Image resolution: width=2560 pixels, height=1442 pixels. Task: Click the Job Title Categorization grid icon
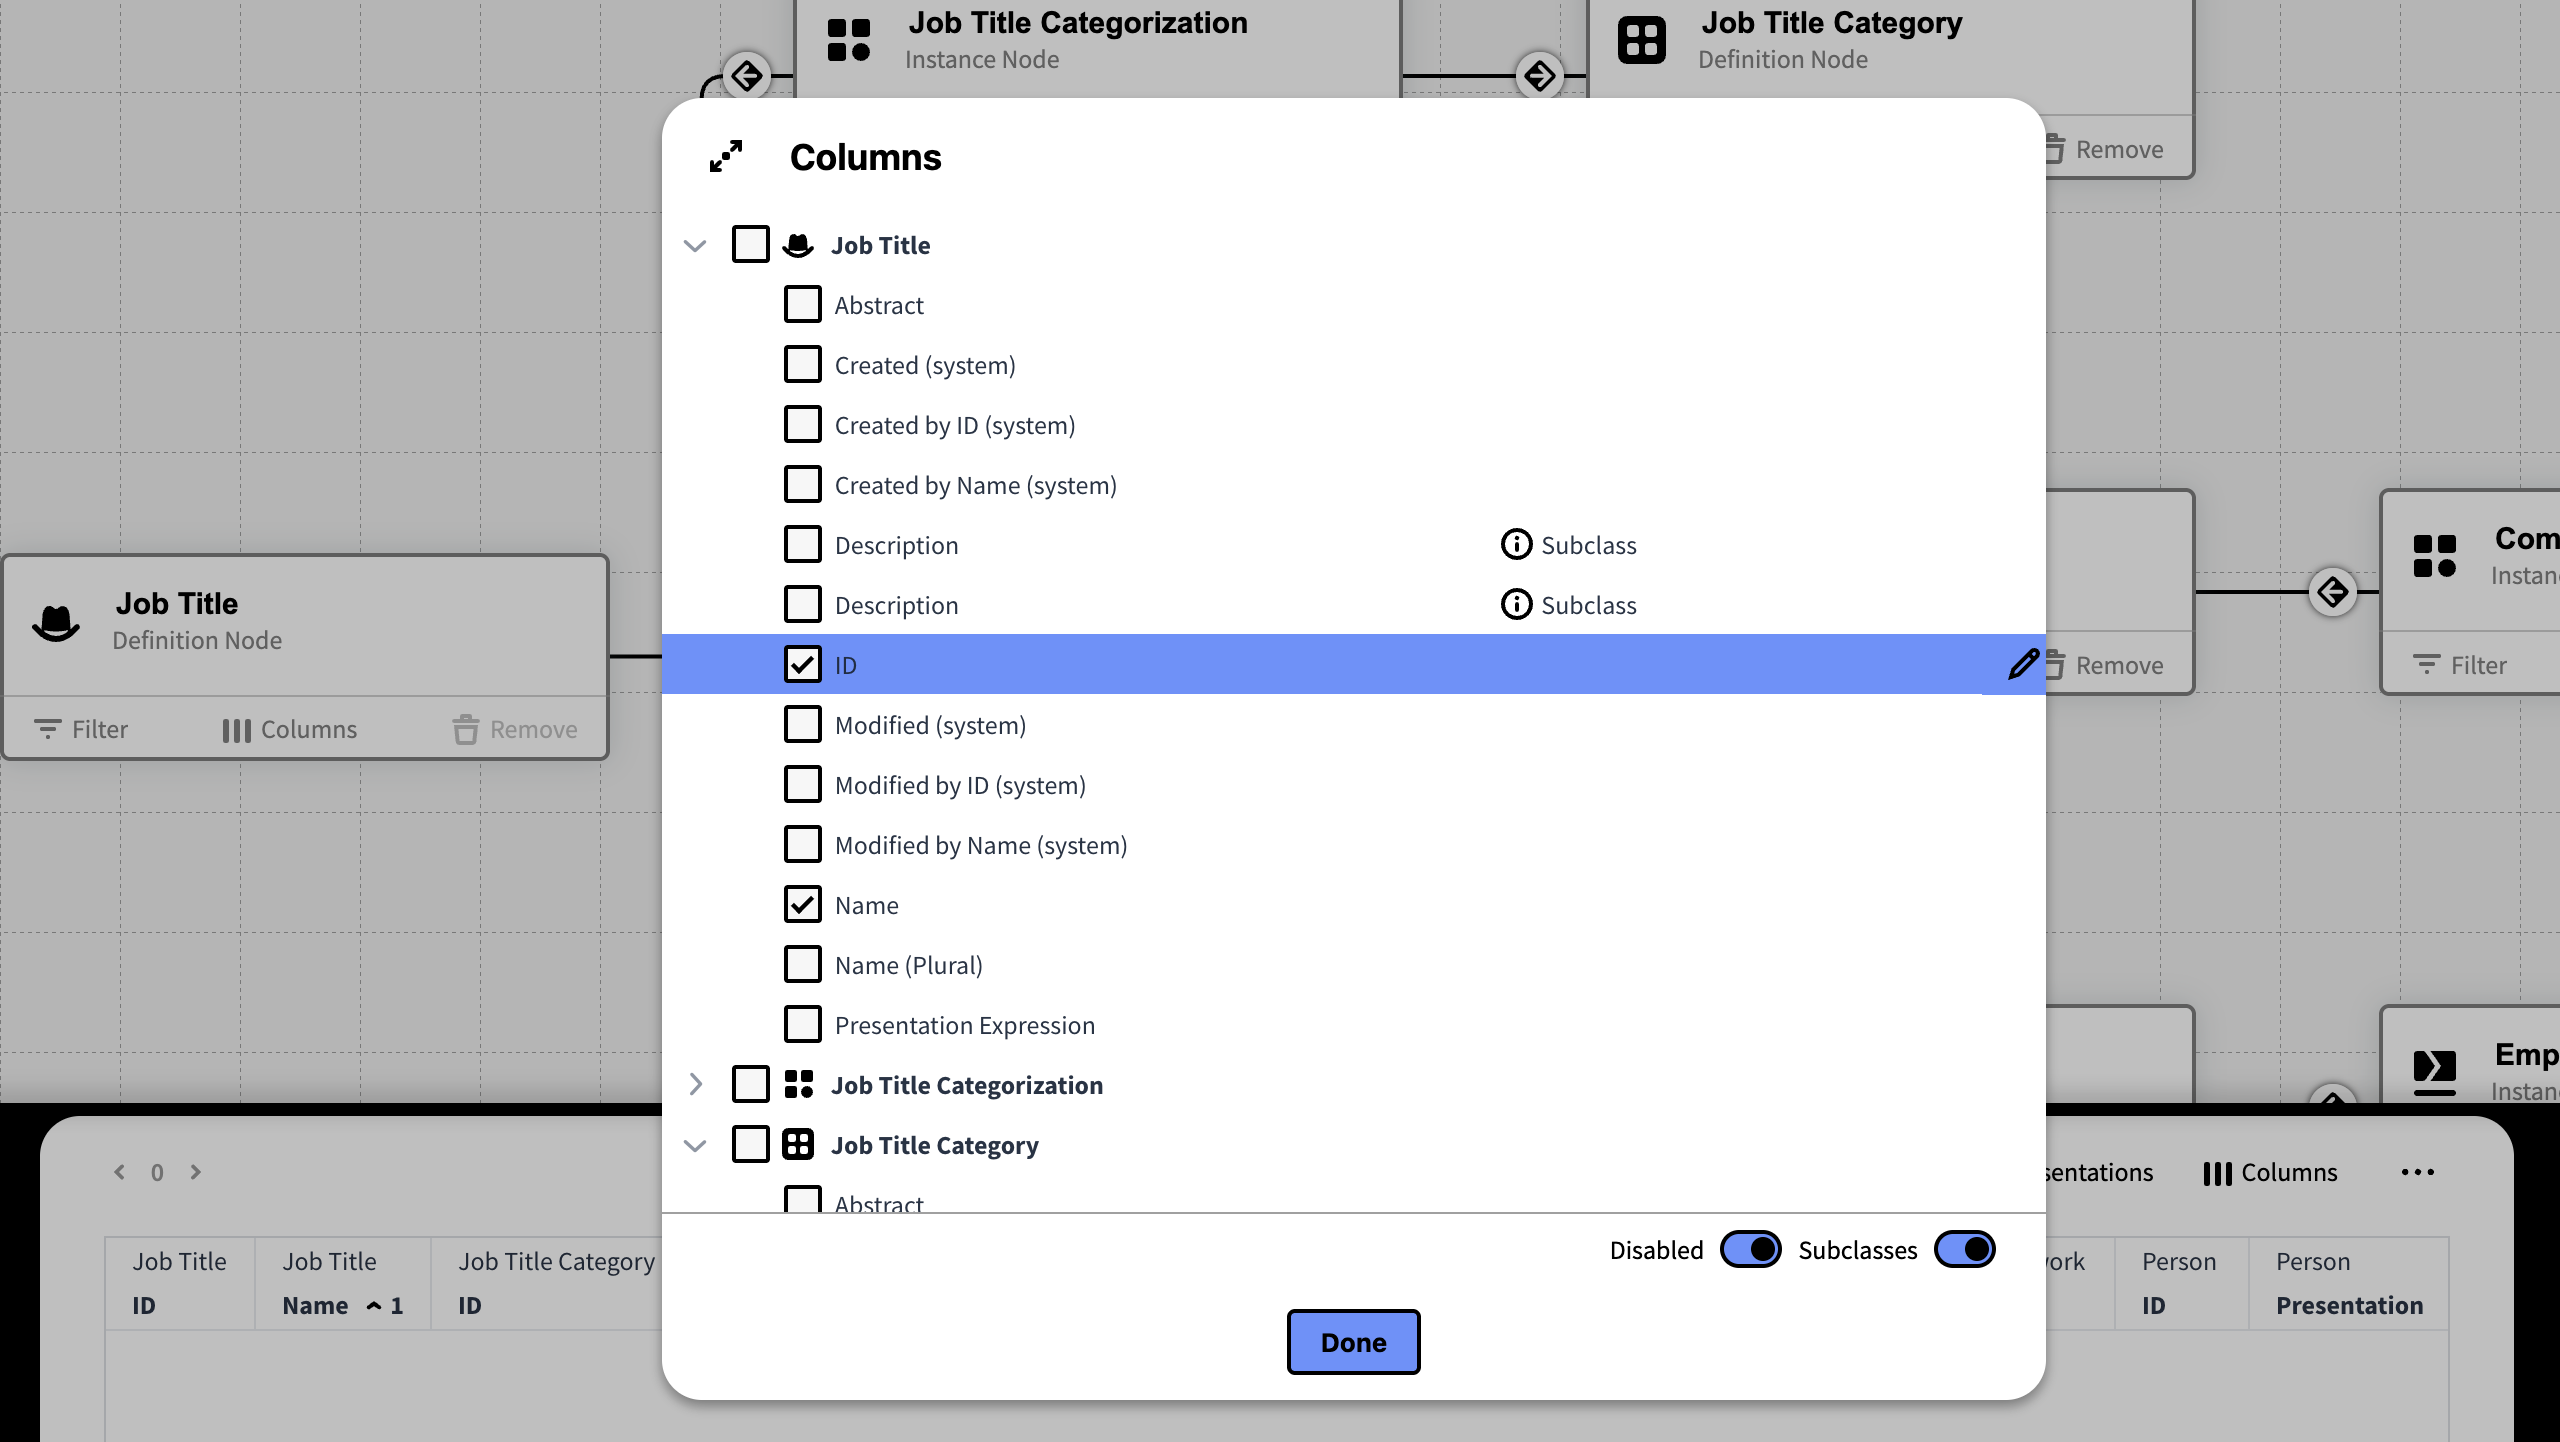[798, 1085]
